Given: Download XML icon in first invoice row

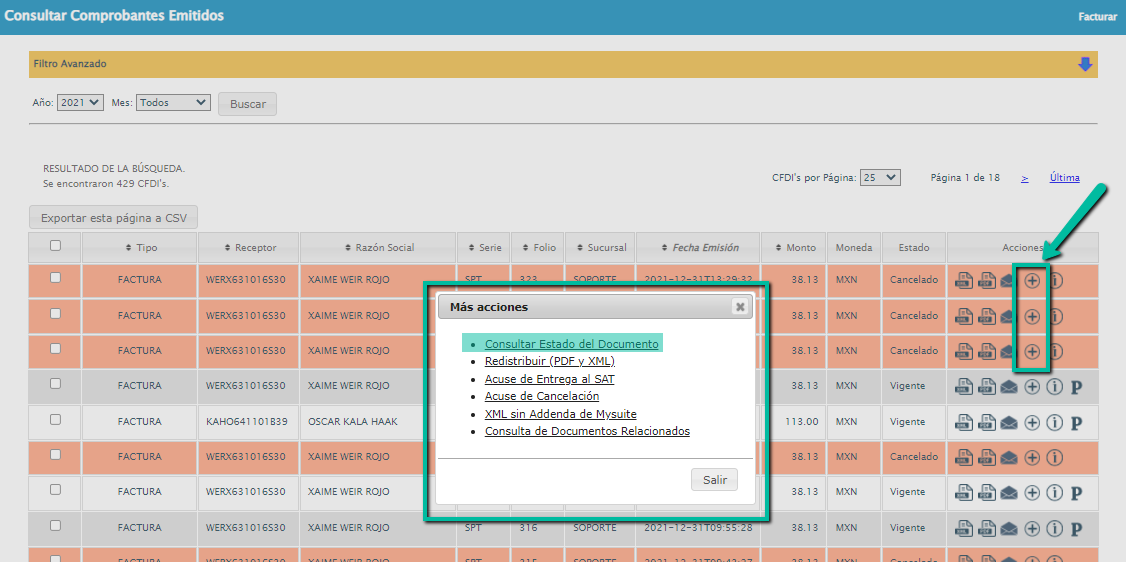Looking at the screenshot, I should coord(963,281).
